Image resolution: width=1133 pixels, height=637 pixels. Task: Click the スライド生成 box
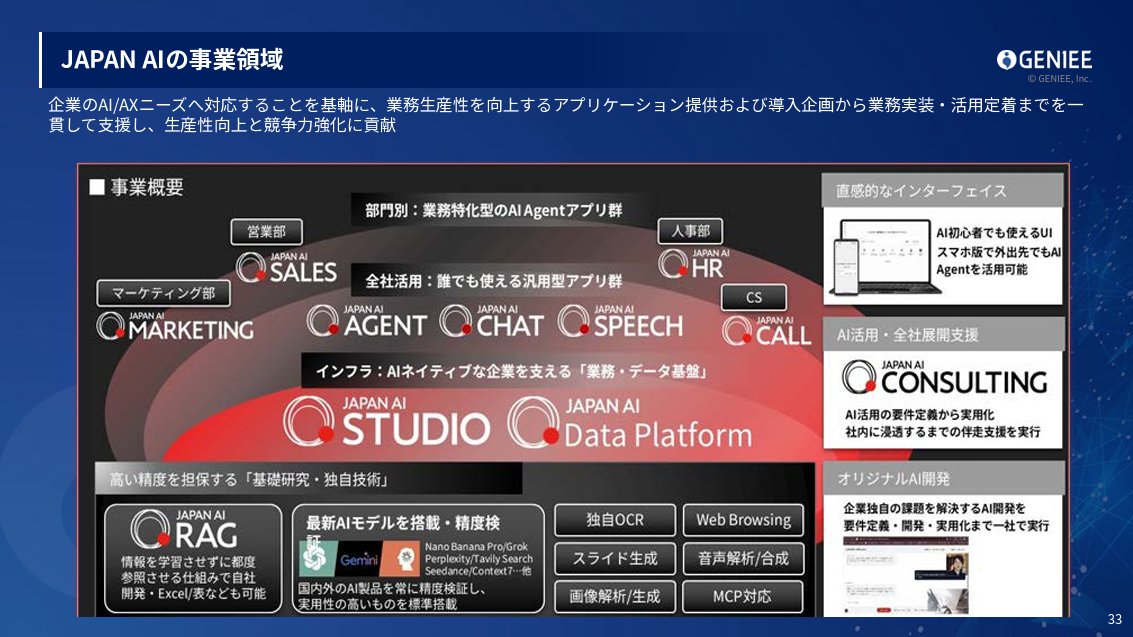pyautogui.click(x=615, y=558)
